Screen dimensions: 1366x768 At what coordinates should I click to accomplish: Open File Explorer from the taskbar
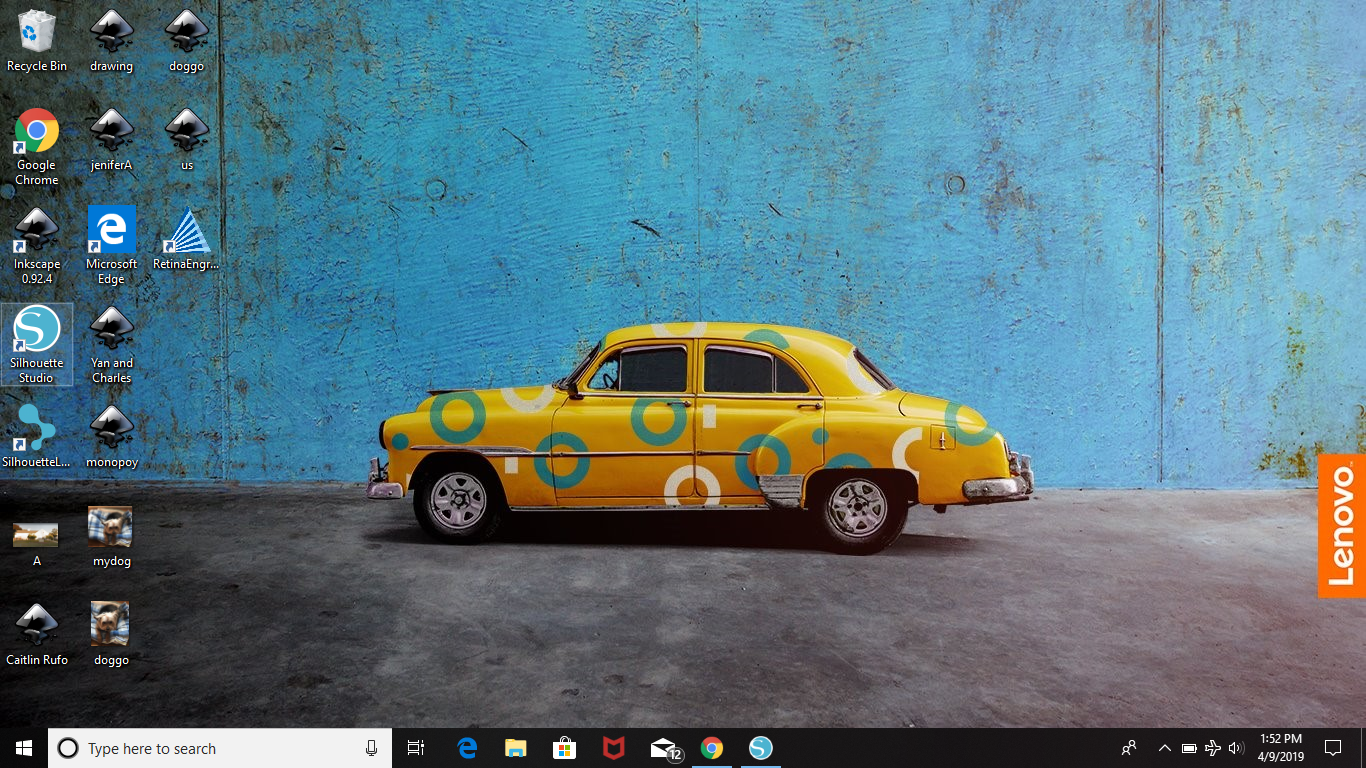516,748
